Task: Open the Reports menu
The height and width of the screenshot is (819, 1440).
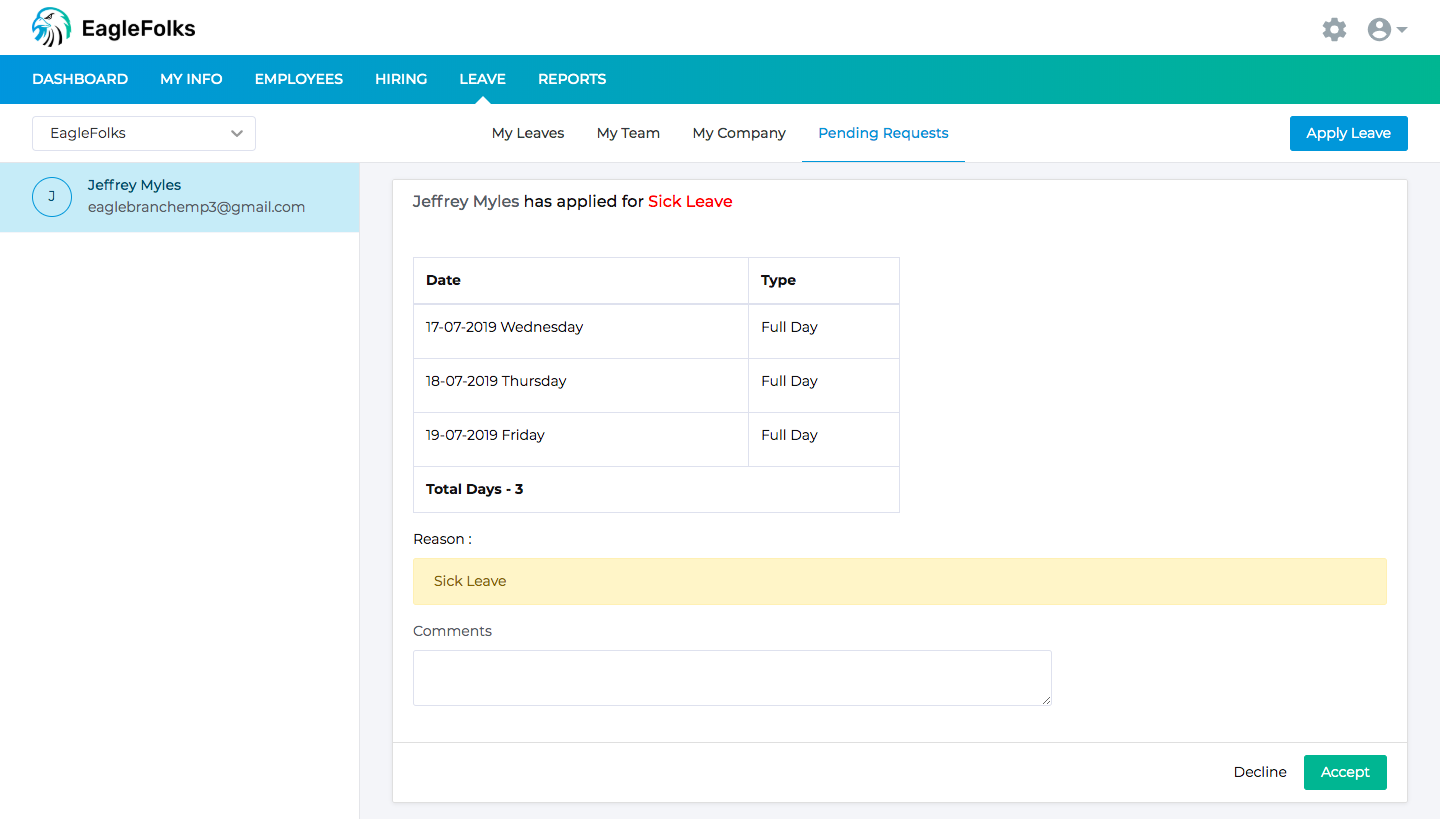Action: point(572,79)
